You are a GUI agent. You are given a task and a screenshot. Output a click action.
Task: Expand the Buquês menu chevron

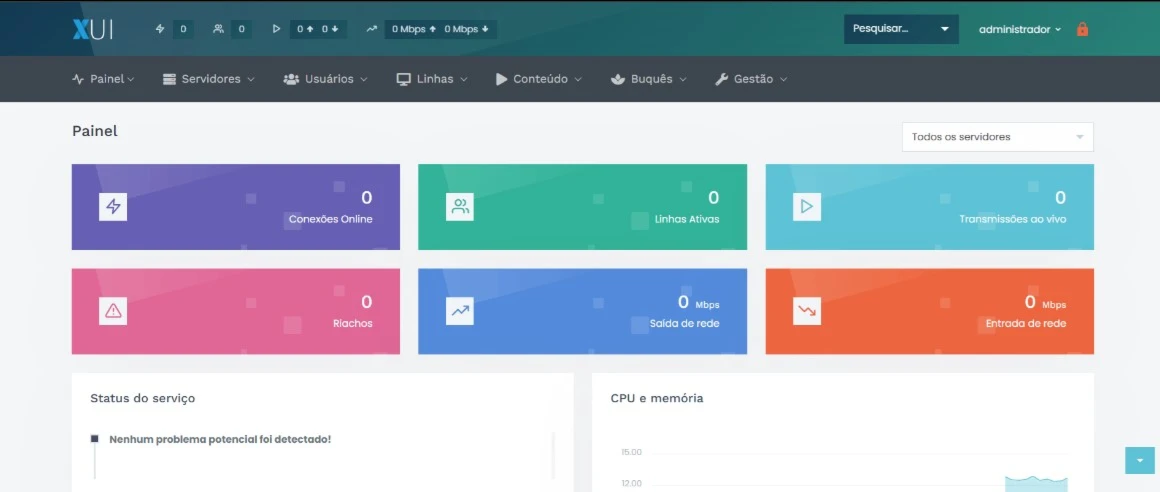pos(683,79)
